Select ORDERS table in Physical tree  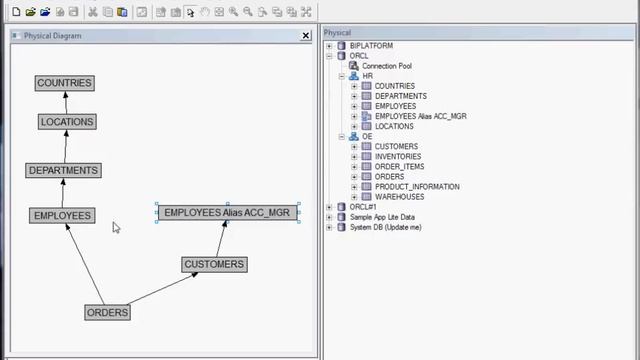pyautogui.click(x=389, y=177)
